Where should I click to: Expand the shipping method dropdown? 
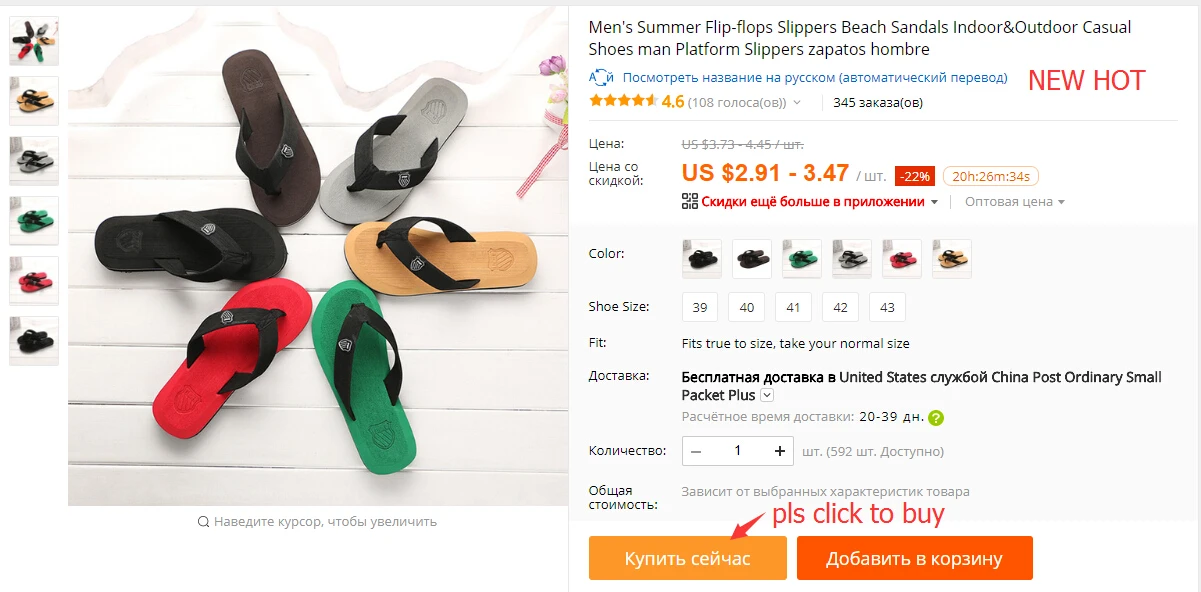tap(767, 396)
